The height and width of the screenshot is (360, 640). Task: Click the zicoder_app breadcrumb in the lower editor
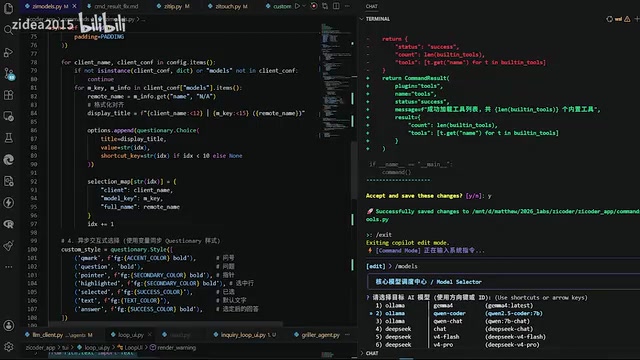click(x=40, y=347)
